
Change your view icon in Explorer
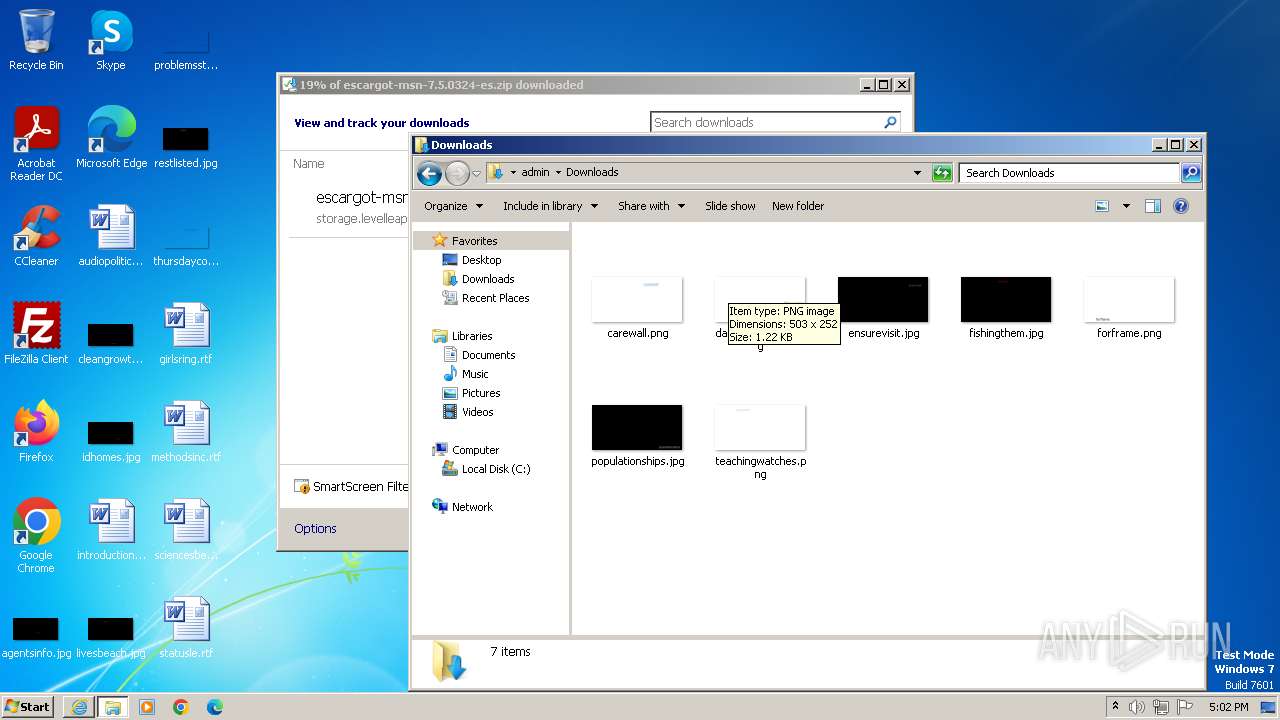pos(1102,206)
